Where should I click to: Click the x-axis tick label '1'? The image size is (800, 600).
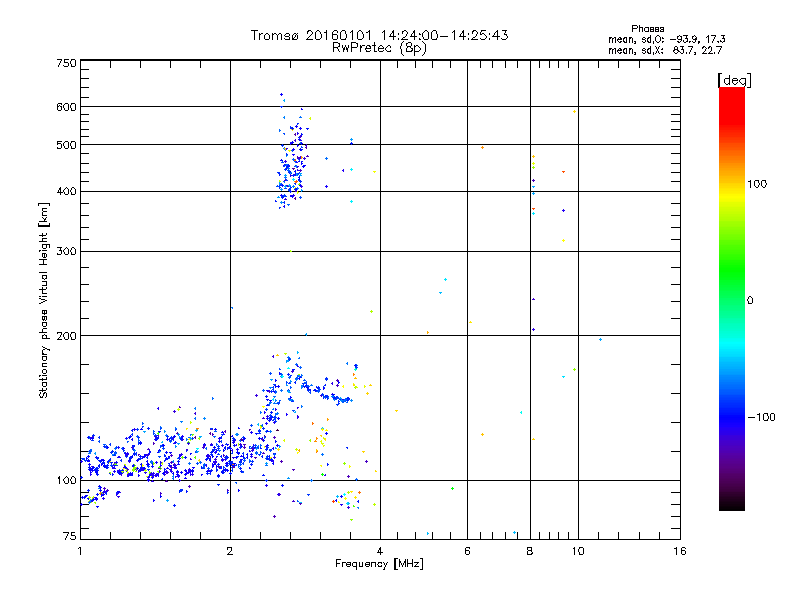tap(80, 551)
